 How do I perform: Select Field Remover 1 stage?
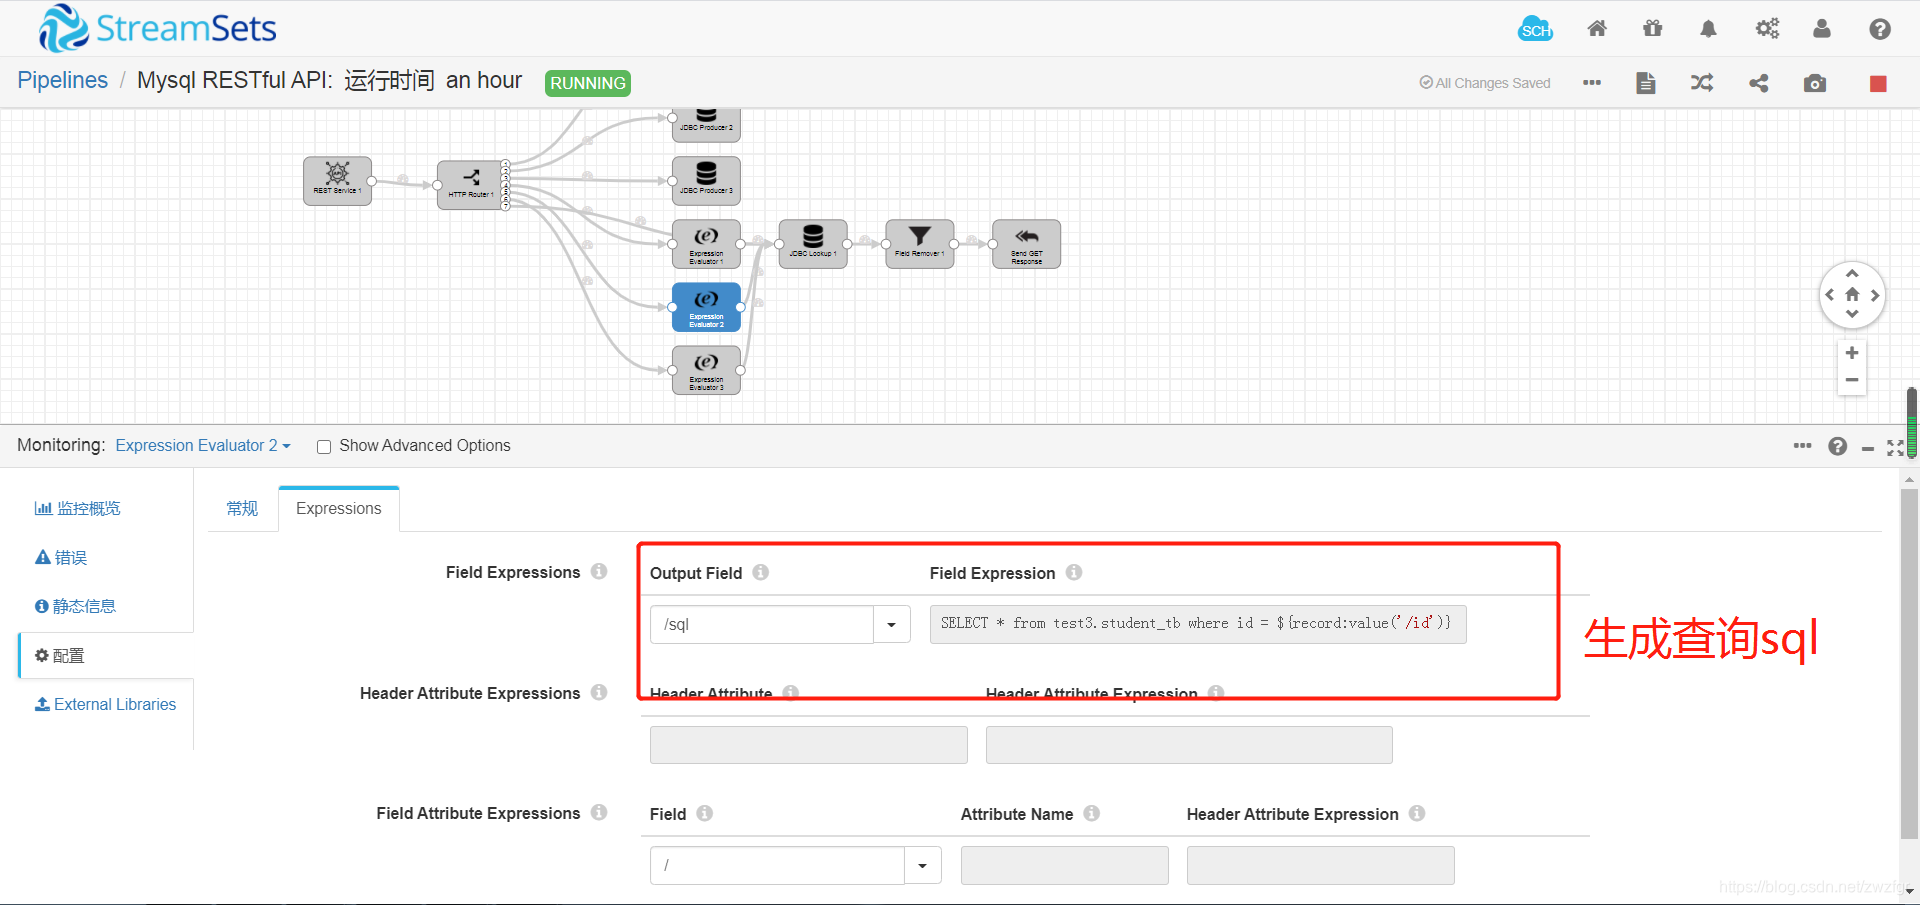pos(920,244)
